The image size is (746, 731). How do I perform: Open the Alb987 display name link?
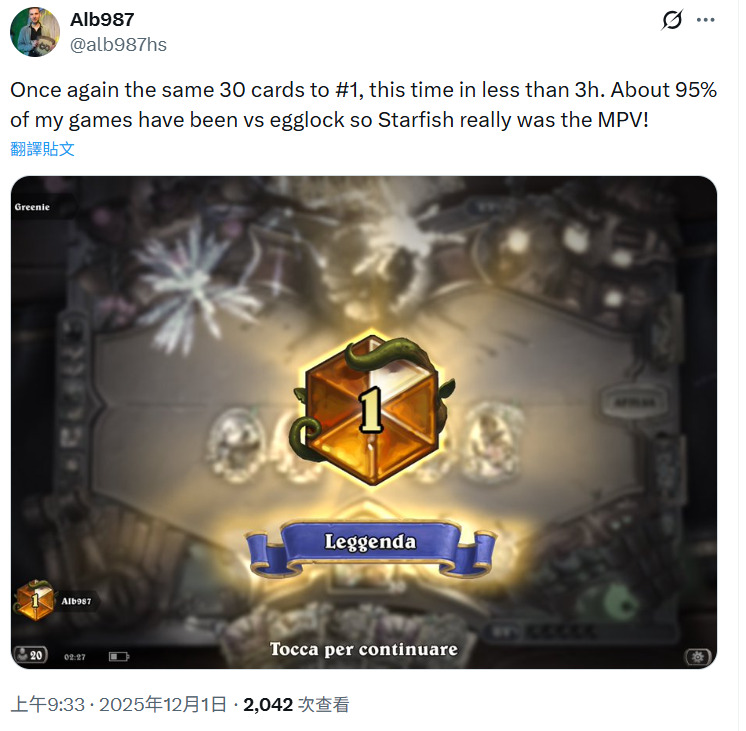coord(102,20)
